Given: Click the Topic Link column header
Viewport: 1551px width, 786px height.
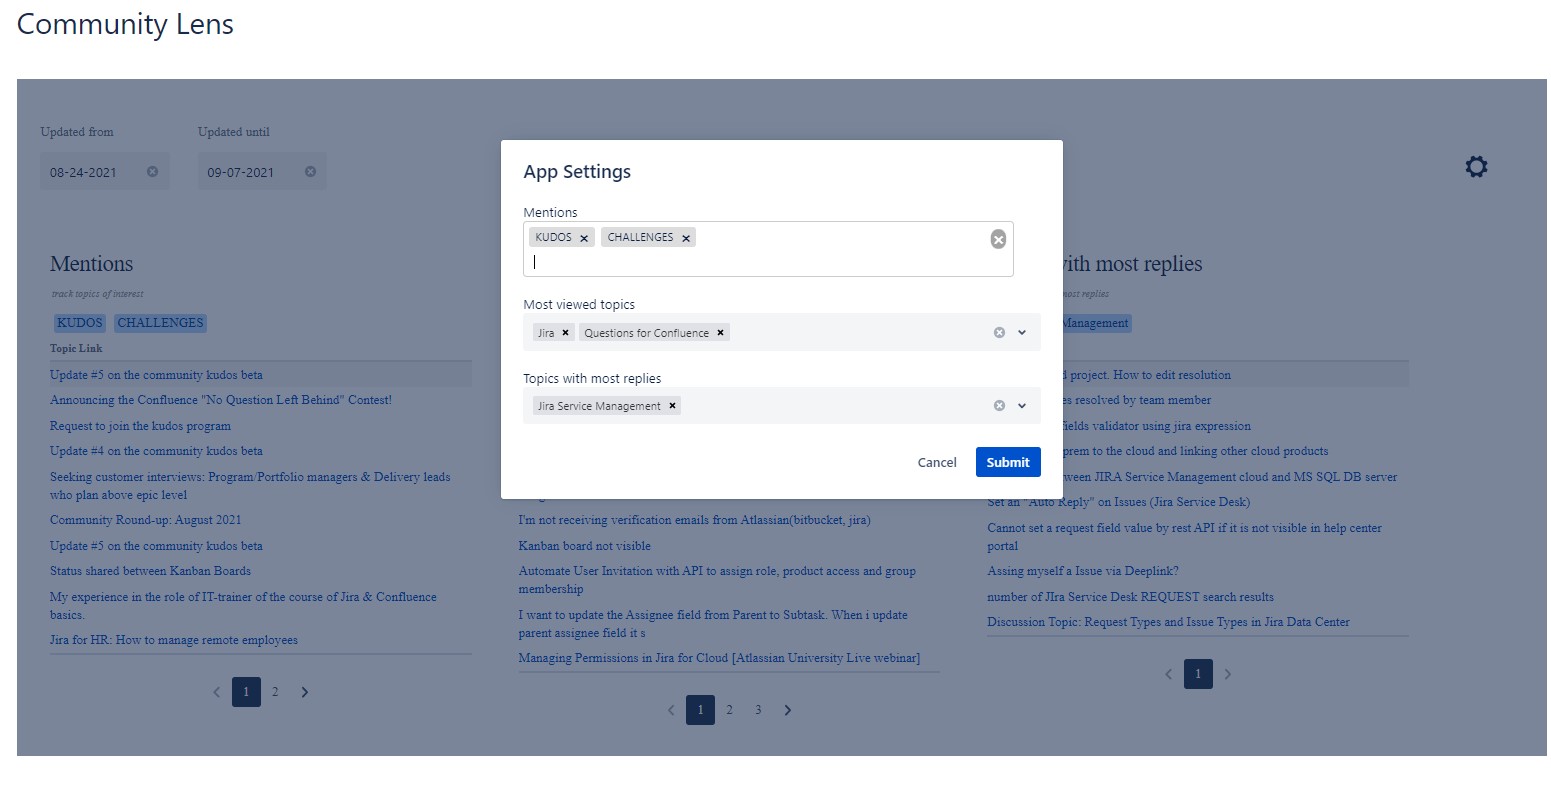Looking at the screenshot, I should point(76,348).
